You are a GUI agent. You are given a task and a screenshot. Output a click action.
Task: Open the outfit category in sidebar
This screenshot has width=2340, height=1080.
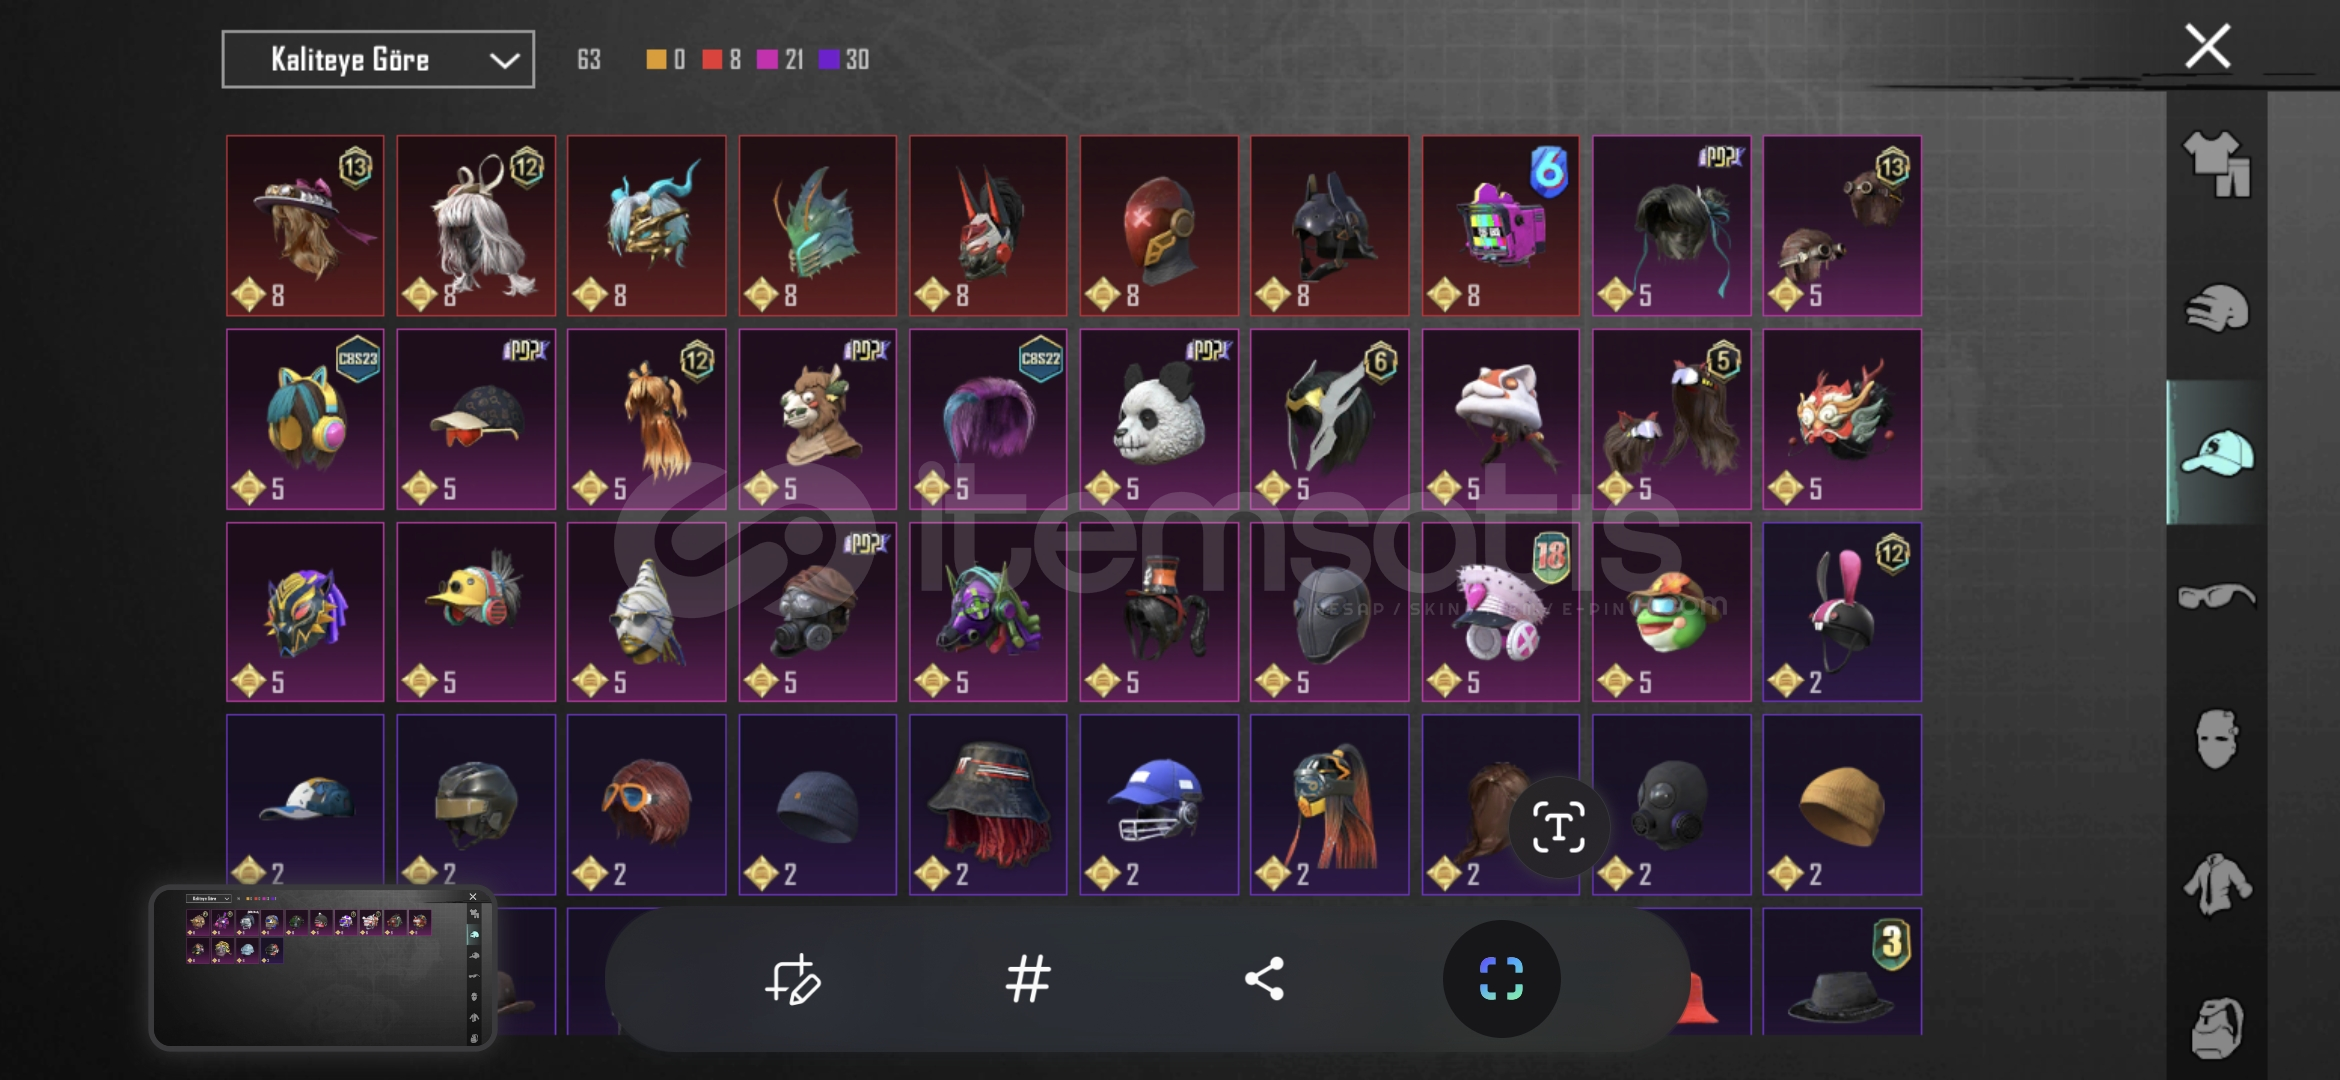tap(2216, 164)
